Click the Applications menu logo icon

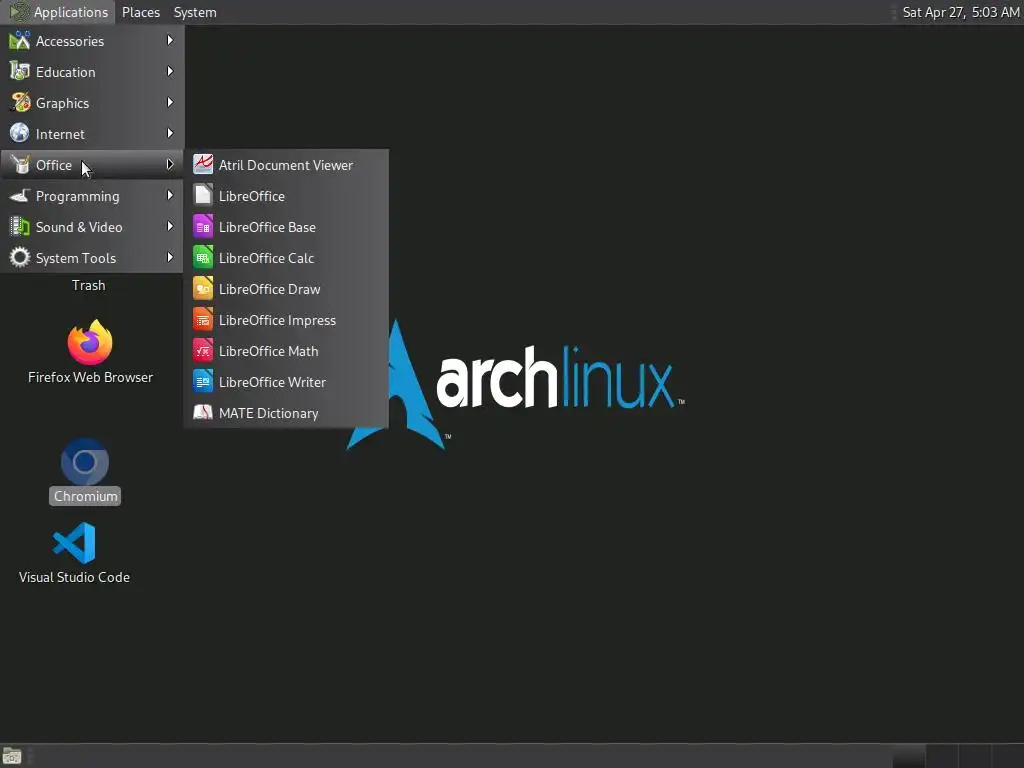[x=19, y=12]
